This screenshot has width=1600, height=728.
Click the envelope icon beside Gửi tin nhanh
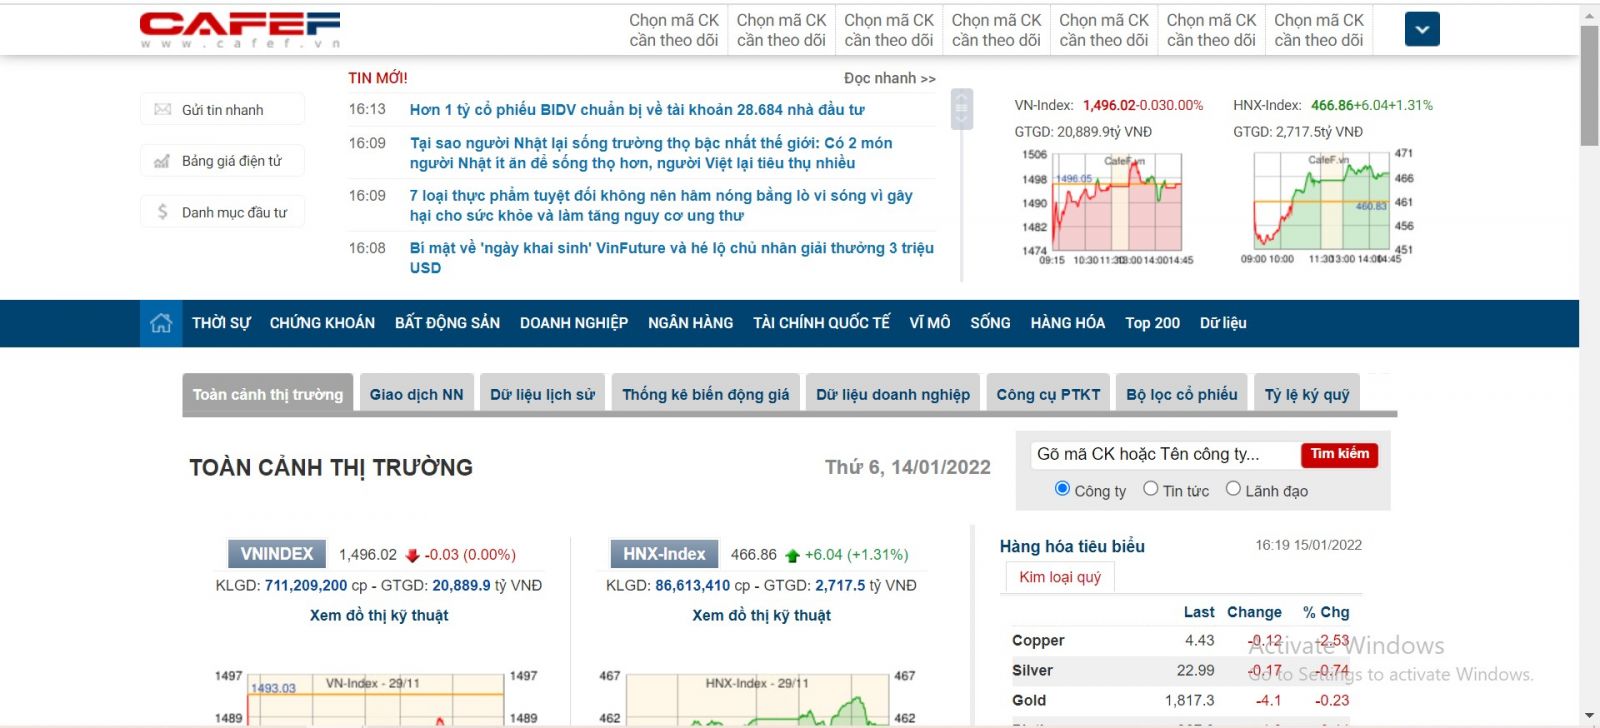click(x=163, y=110)
